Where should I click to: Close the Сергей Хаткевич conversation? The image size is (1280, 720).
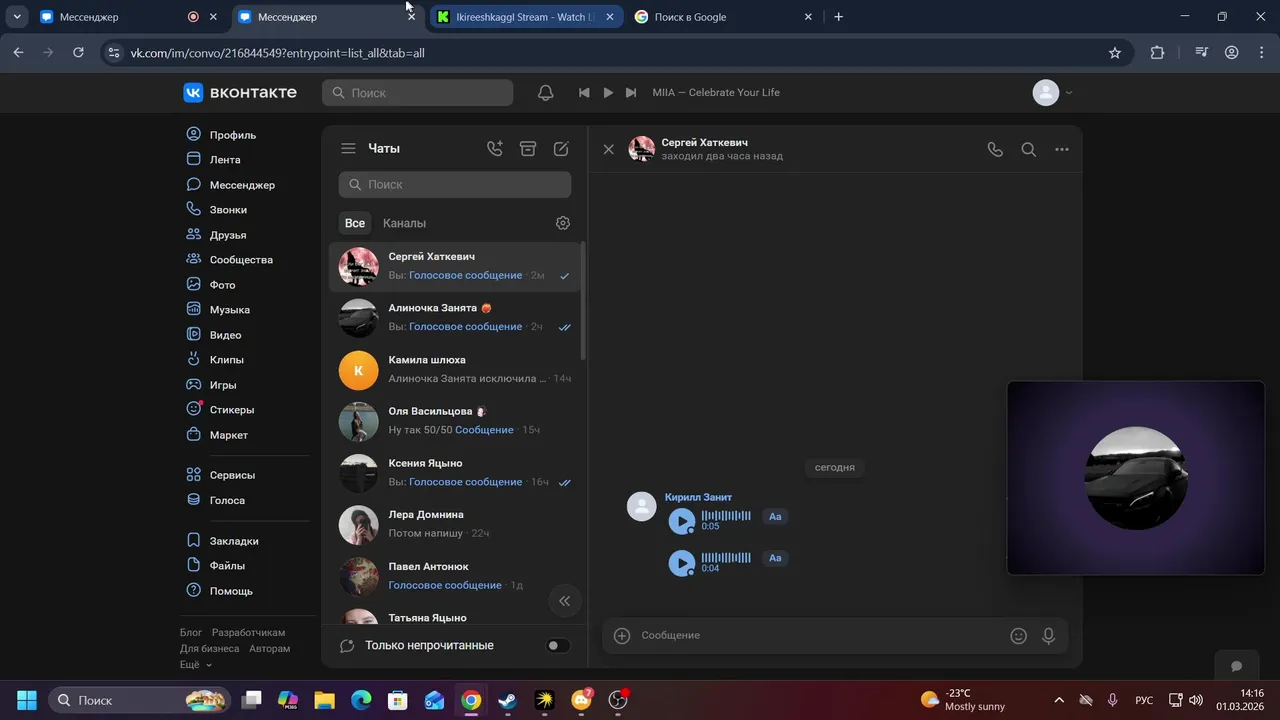pos(608,149)
